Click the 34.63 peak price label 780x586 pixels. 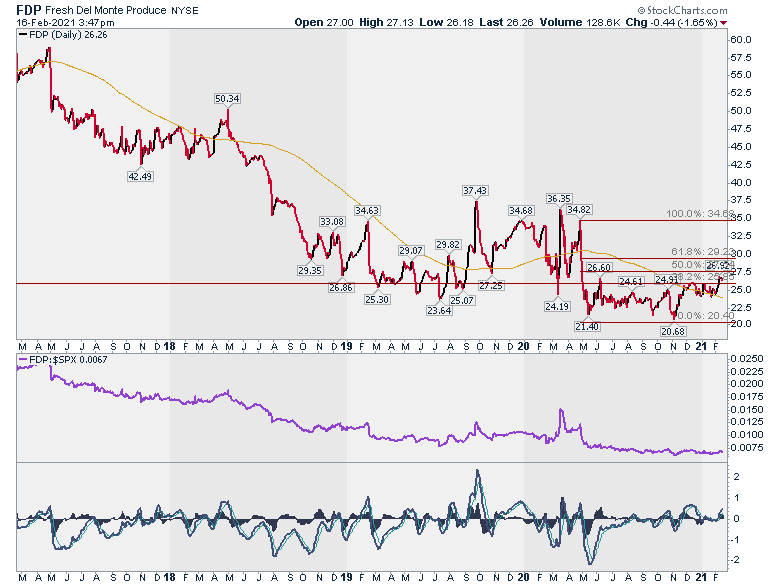pyautogui.click(x=367, y=210)
